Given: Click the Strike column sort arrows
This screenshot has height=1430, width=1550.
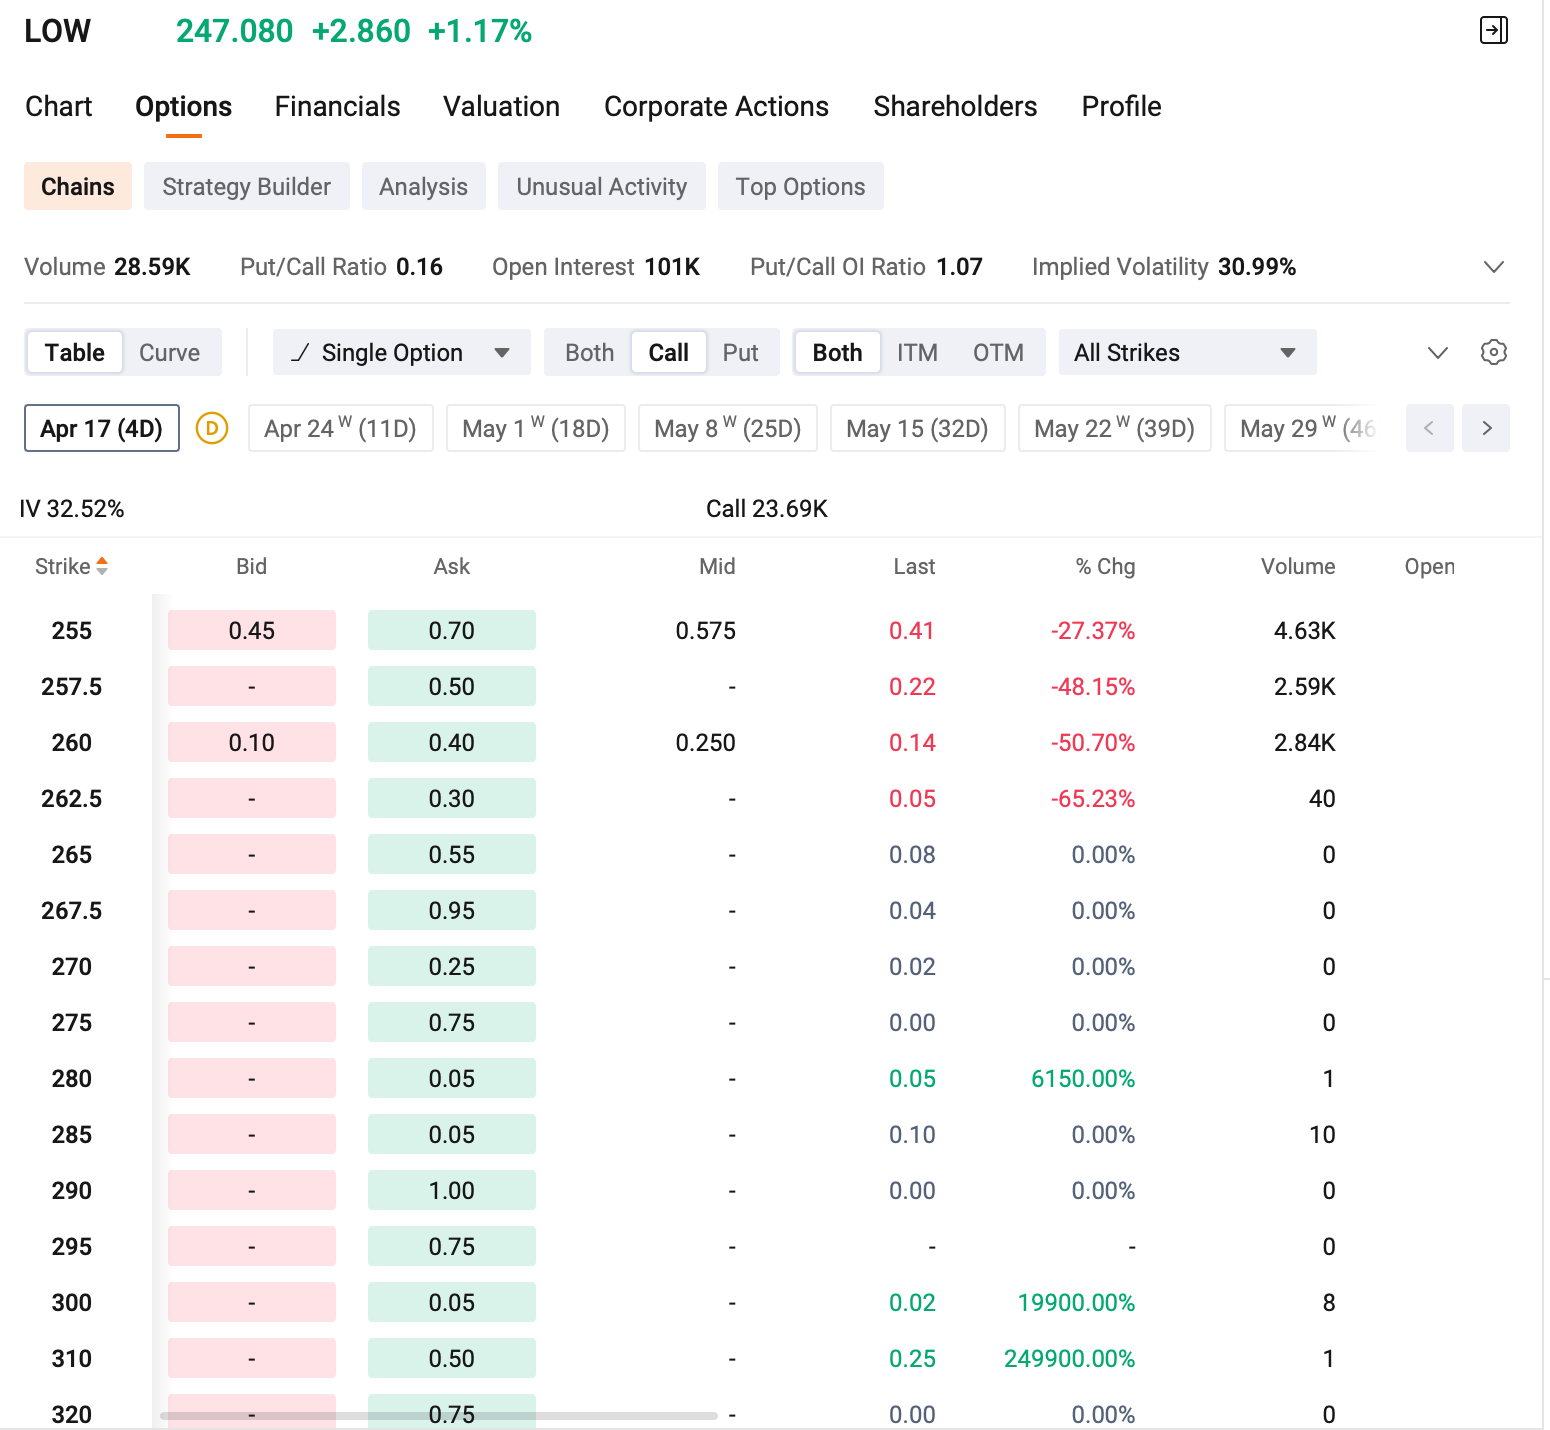Looking at the screenshot, I should [101, 566].
